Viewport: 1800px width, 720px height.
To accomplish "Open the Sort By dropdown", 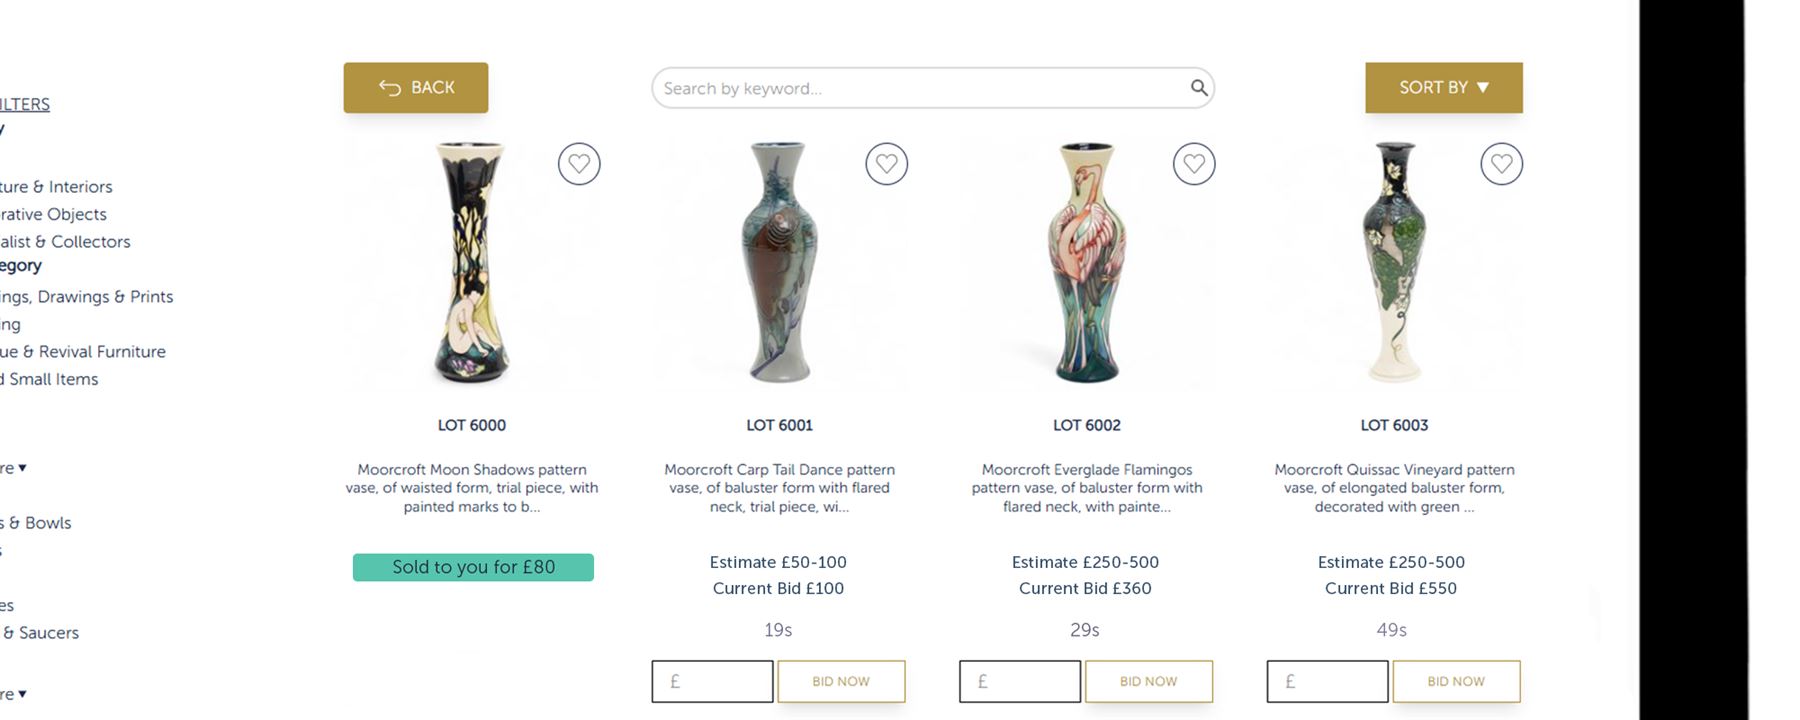I will pos(1443,88).
